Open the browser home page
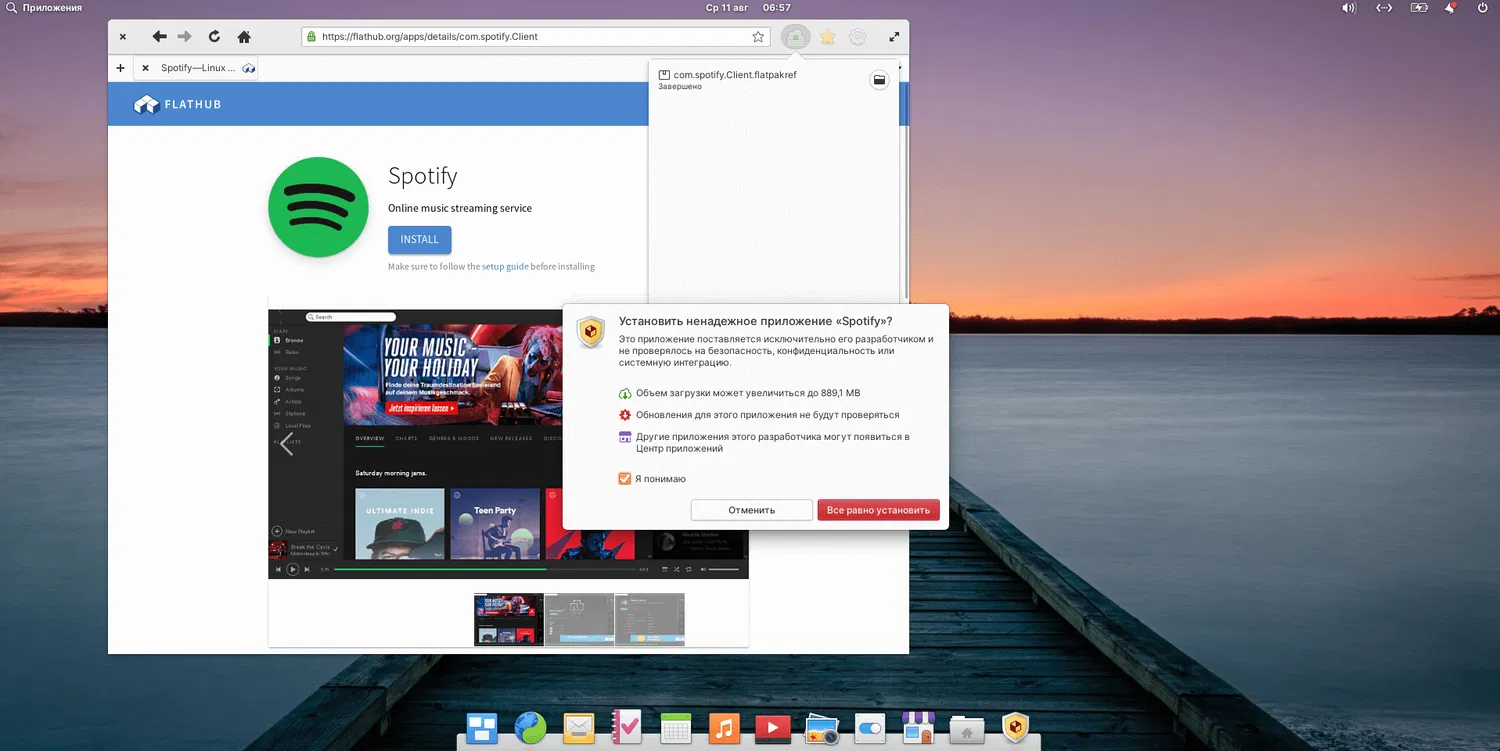This screenshot has height=751, width=1500. pyautogui.click(x=244, y=37)
